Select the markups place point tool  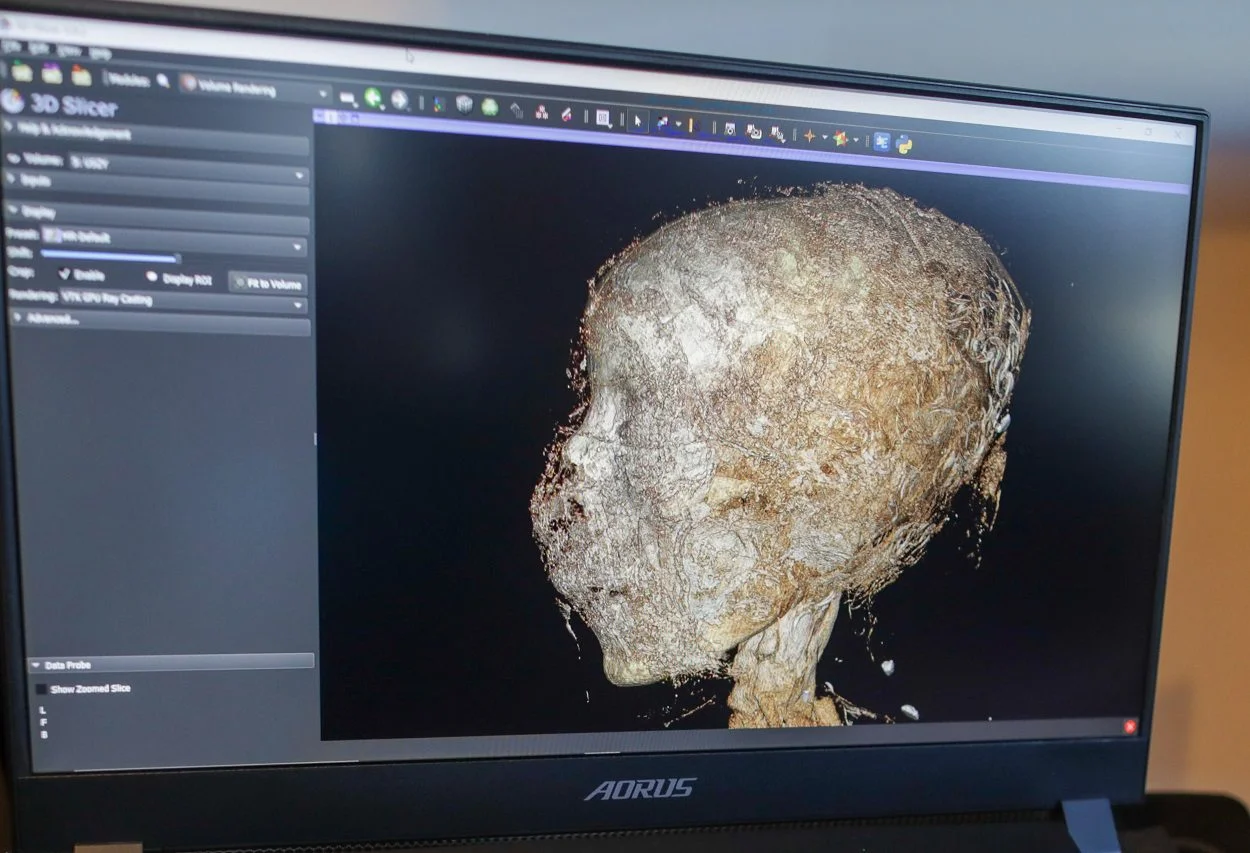pyautogui.click(x=662, y=122)
